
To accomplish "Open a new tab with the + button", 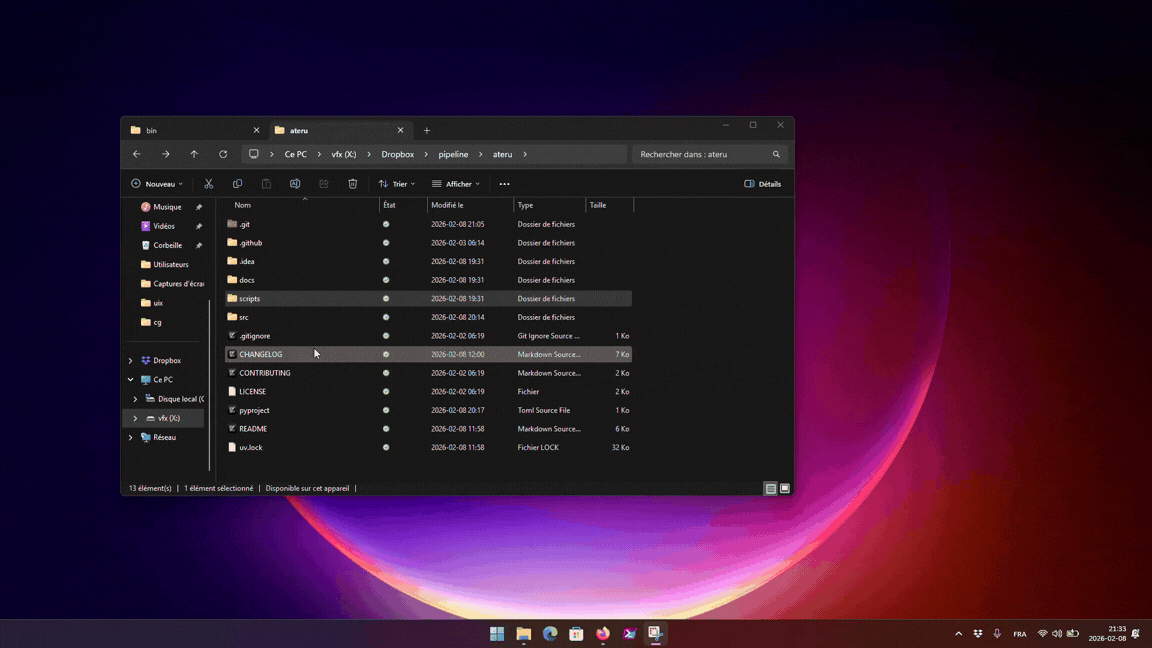I will pyautogui.click(x=427, y=130).
